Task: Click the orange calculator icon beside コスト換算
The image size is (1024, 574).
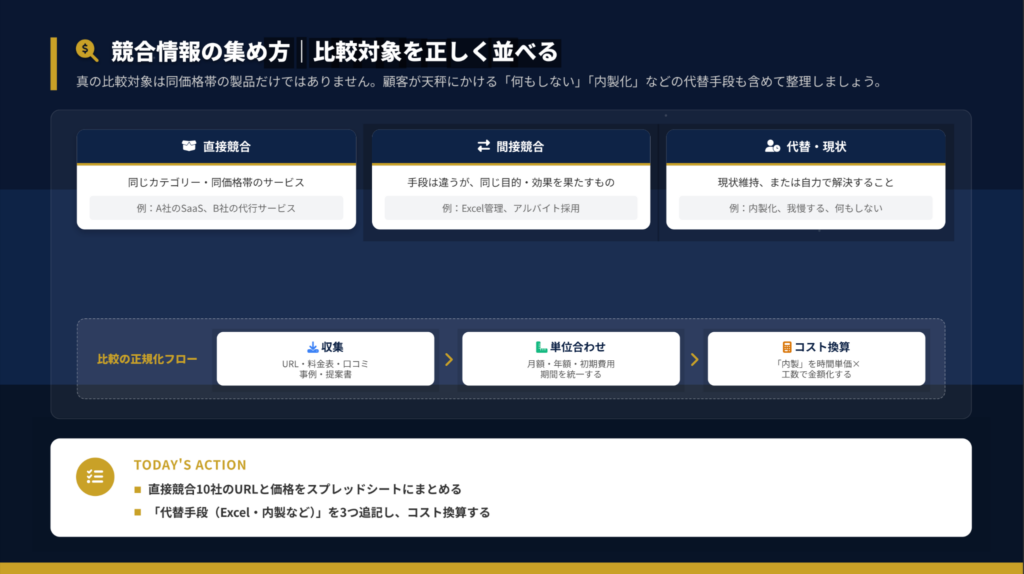Action: coord(787,347)
